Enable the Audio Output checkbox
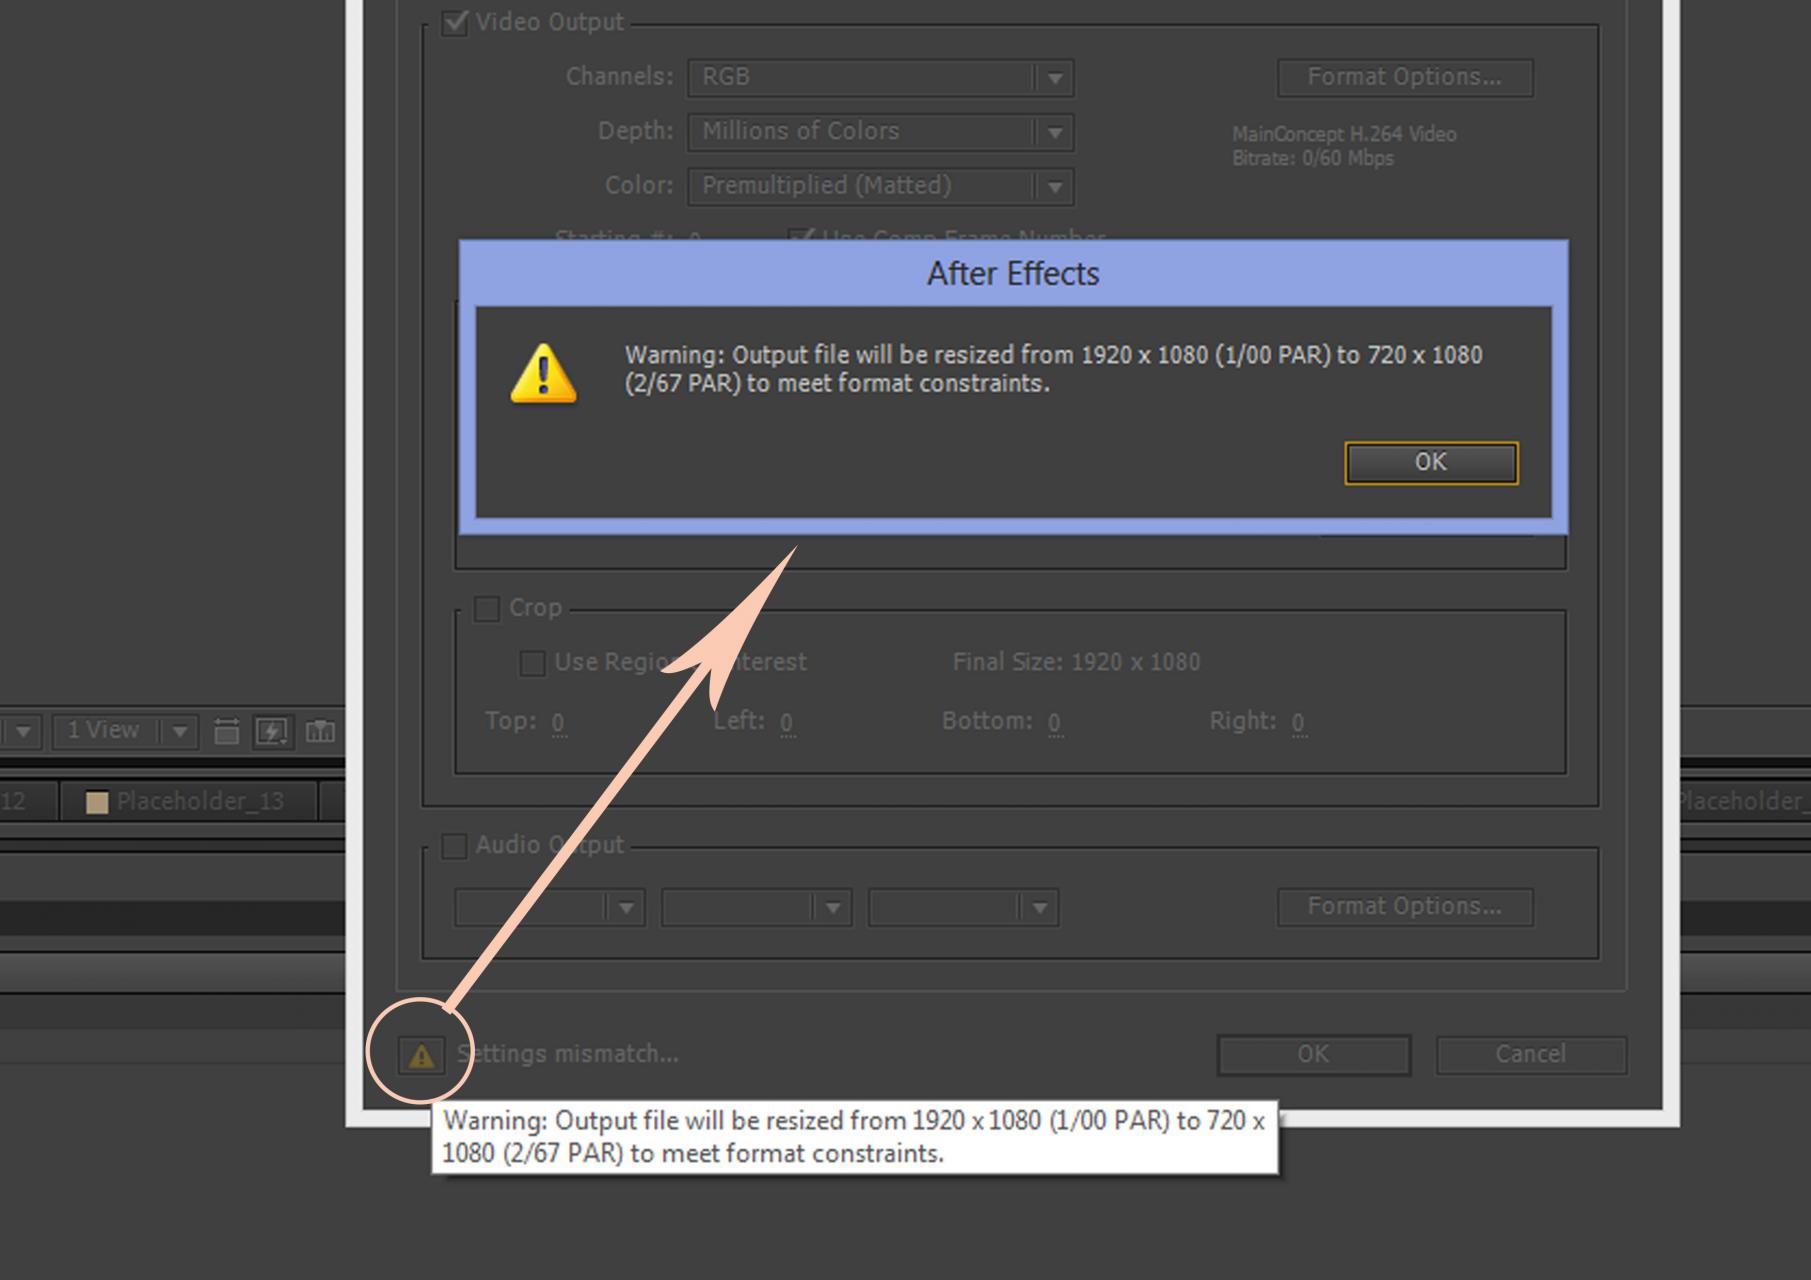This screenshot has height=1280, width=1811. (454, 846)
